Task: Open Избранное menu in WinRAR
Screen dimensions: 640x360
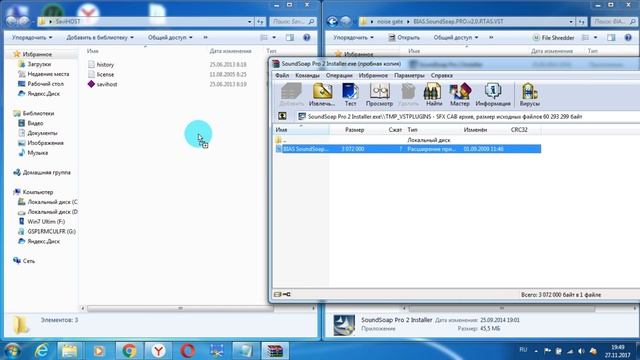Action: pos(373,76)
